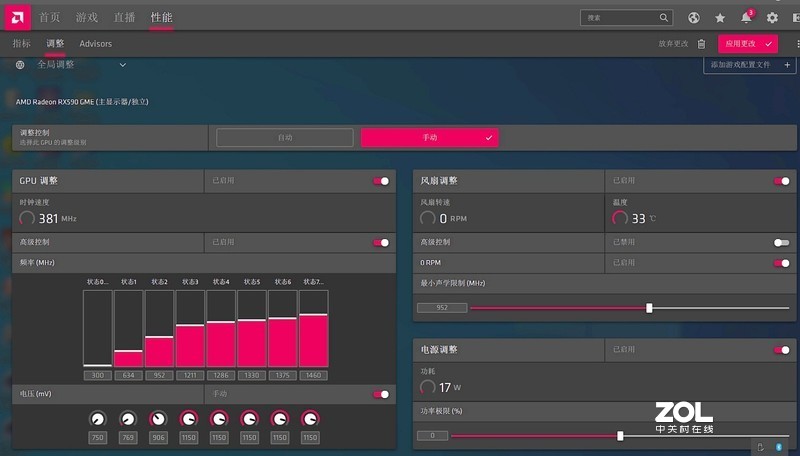Click the discard changes trash icon
The height and width of the screenshot is (456, 800).
[702, 44]
